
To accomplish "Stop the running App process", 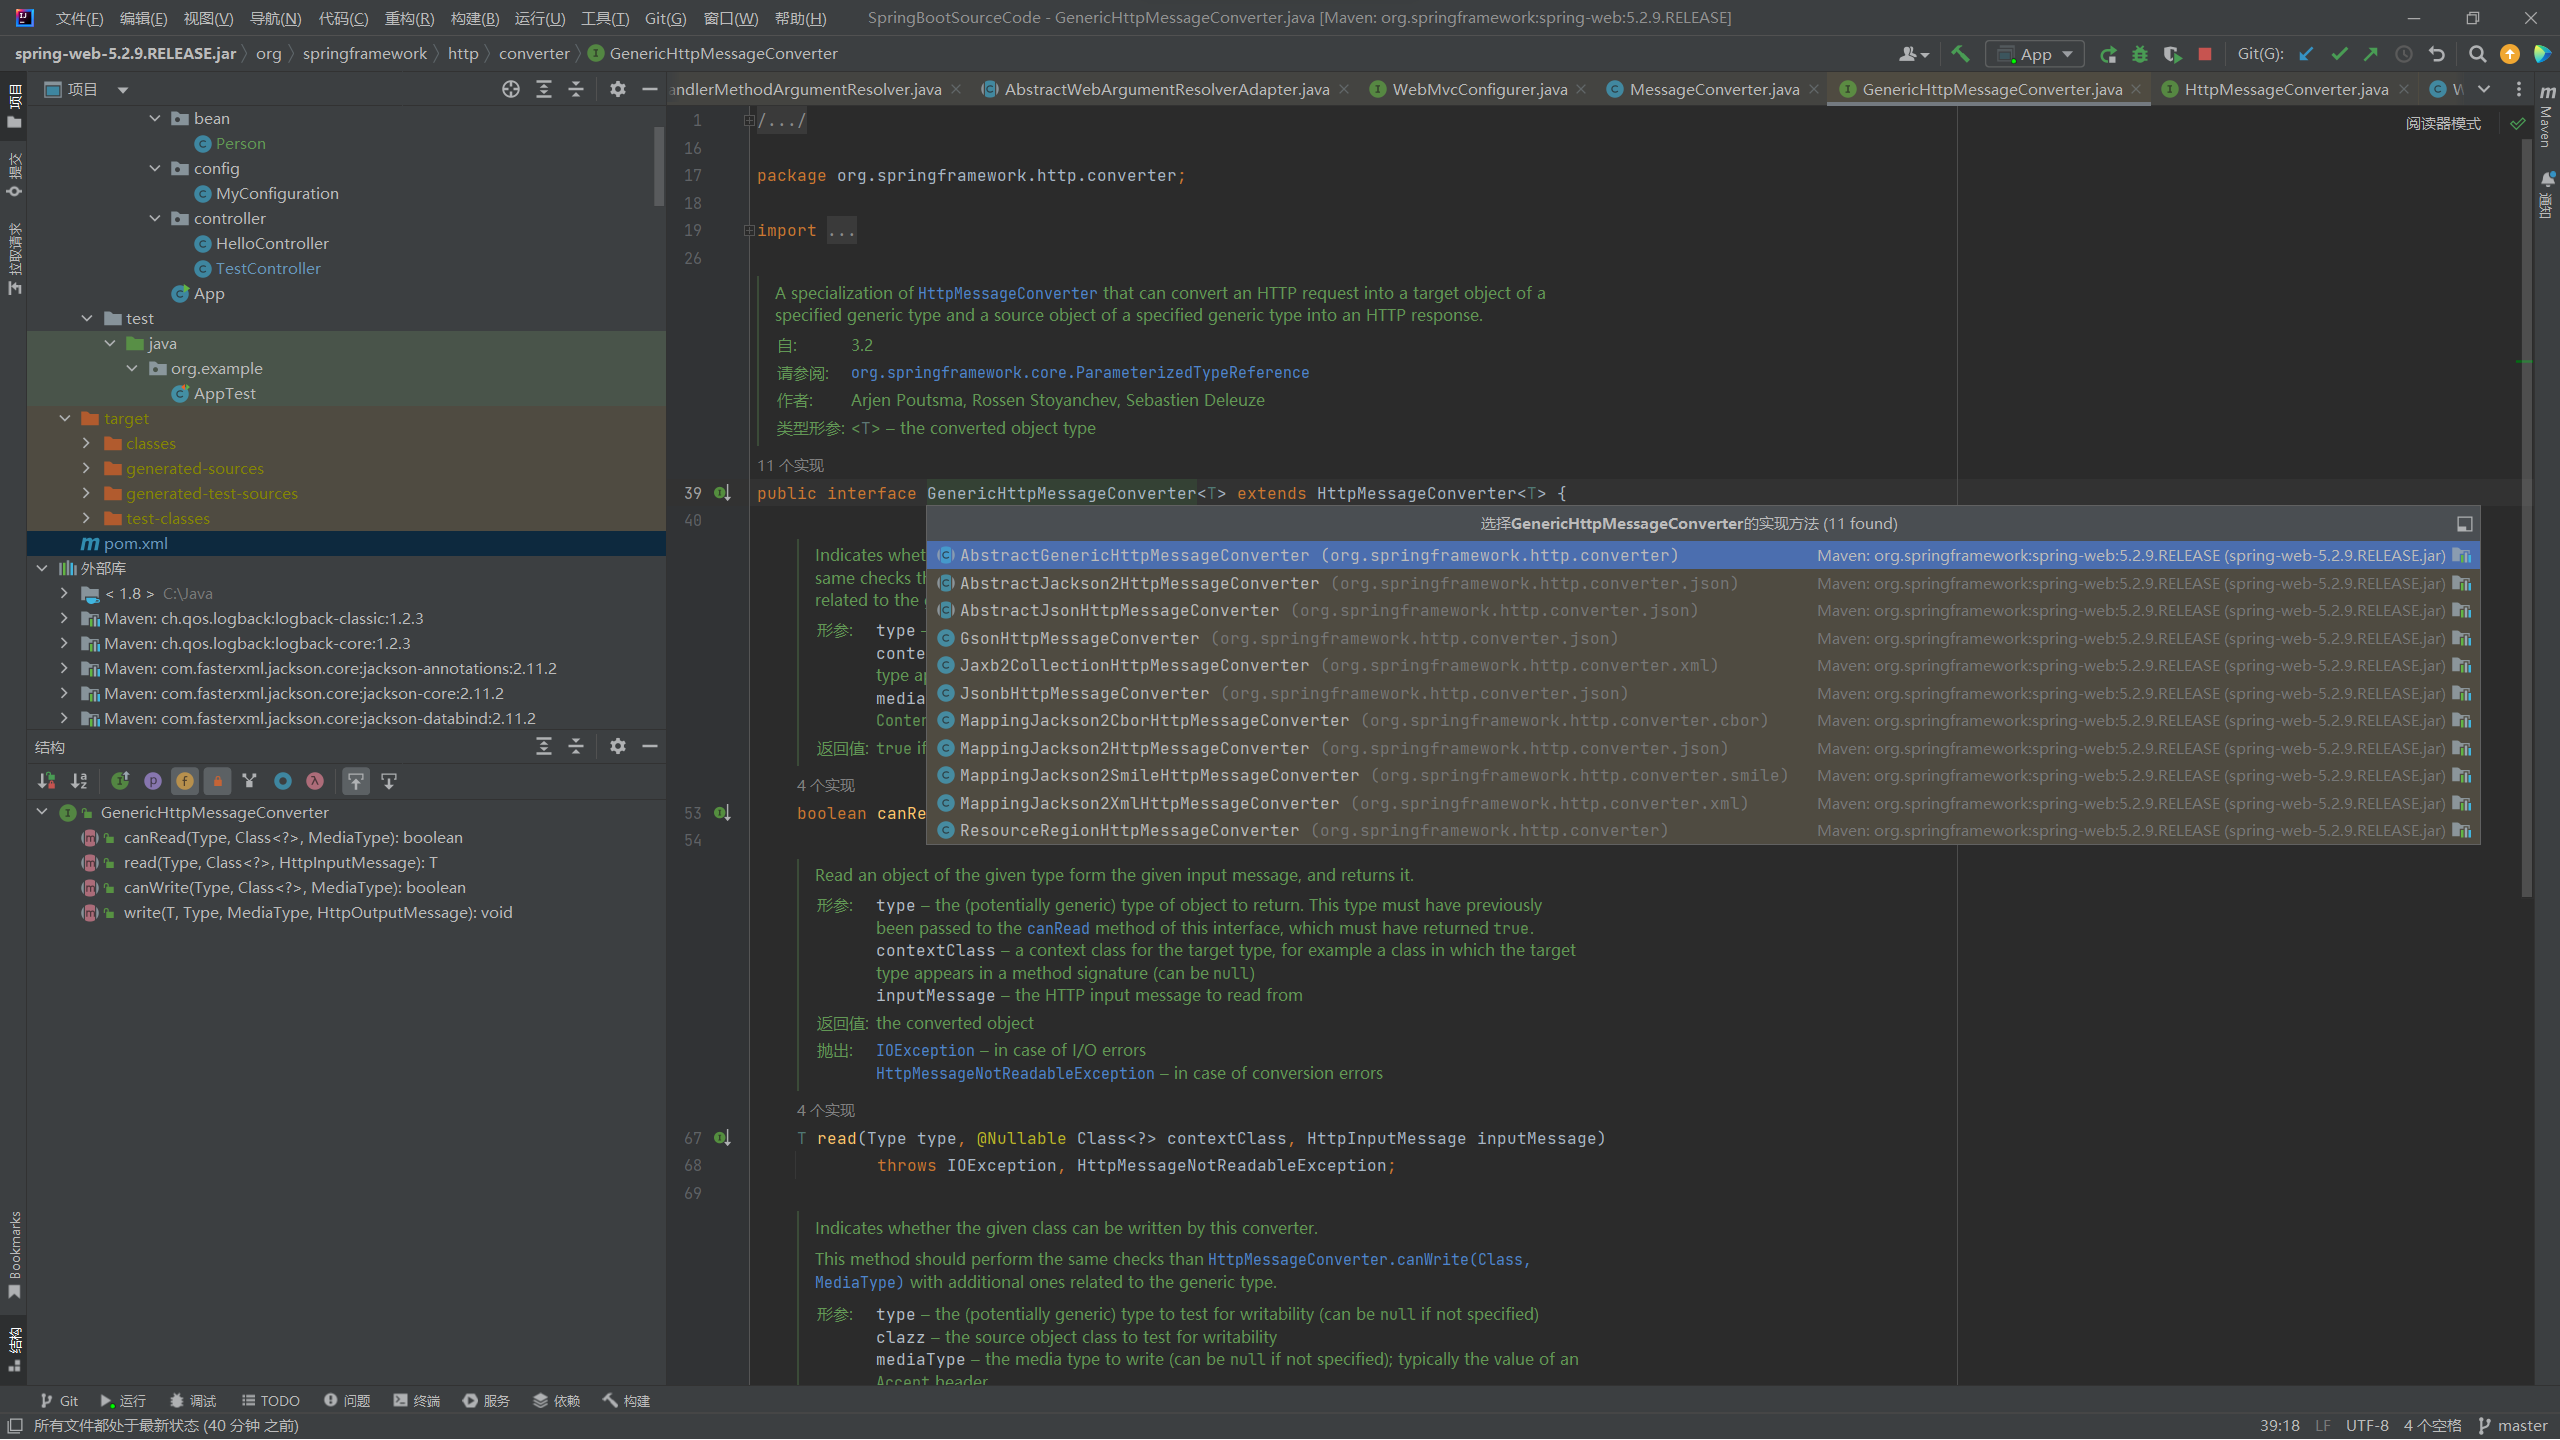I will click(x=2205, y=54).
